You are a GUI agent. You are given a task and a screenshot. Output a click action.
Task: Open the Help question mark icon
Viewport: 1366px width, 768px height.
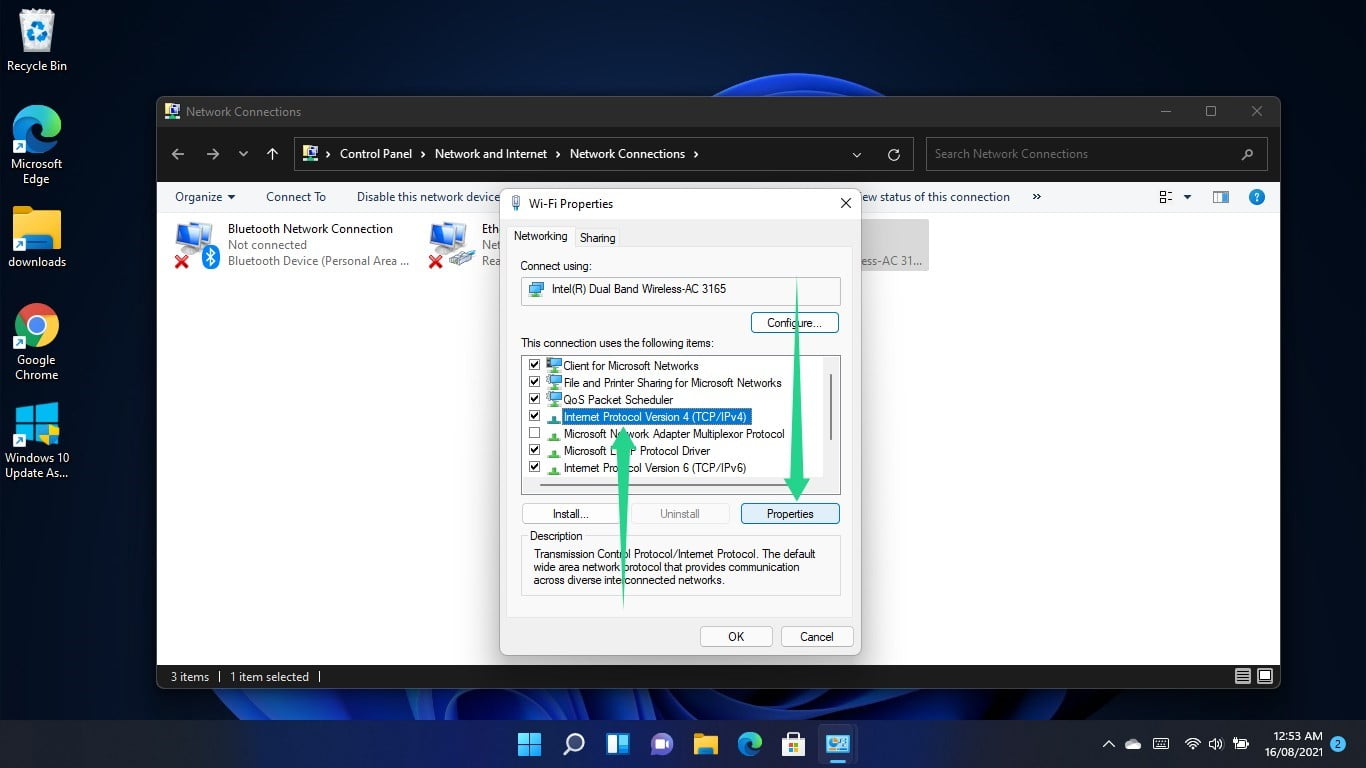click(x=1257, y=197)
